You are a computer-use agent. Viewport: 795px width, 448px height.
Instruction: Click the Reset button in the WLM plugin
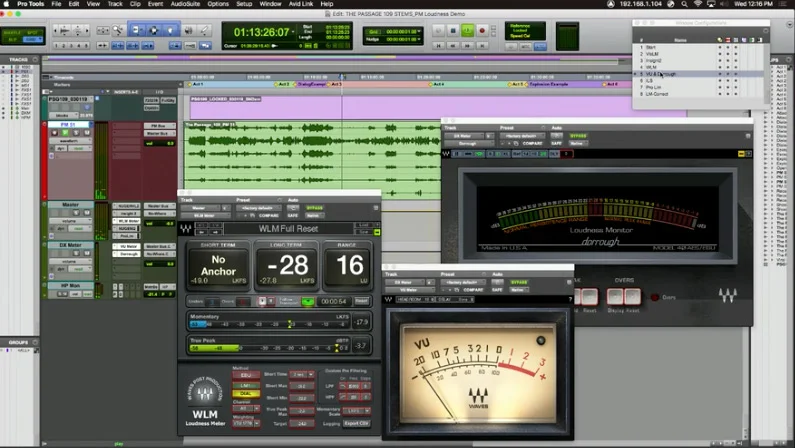(x=362, y=301)
